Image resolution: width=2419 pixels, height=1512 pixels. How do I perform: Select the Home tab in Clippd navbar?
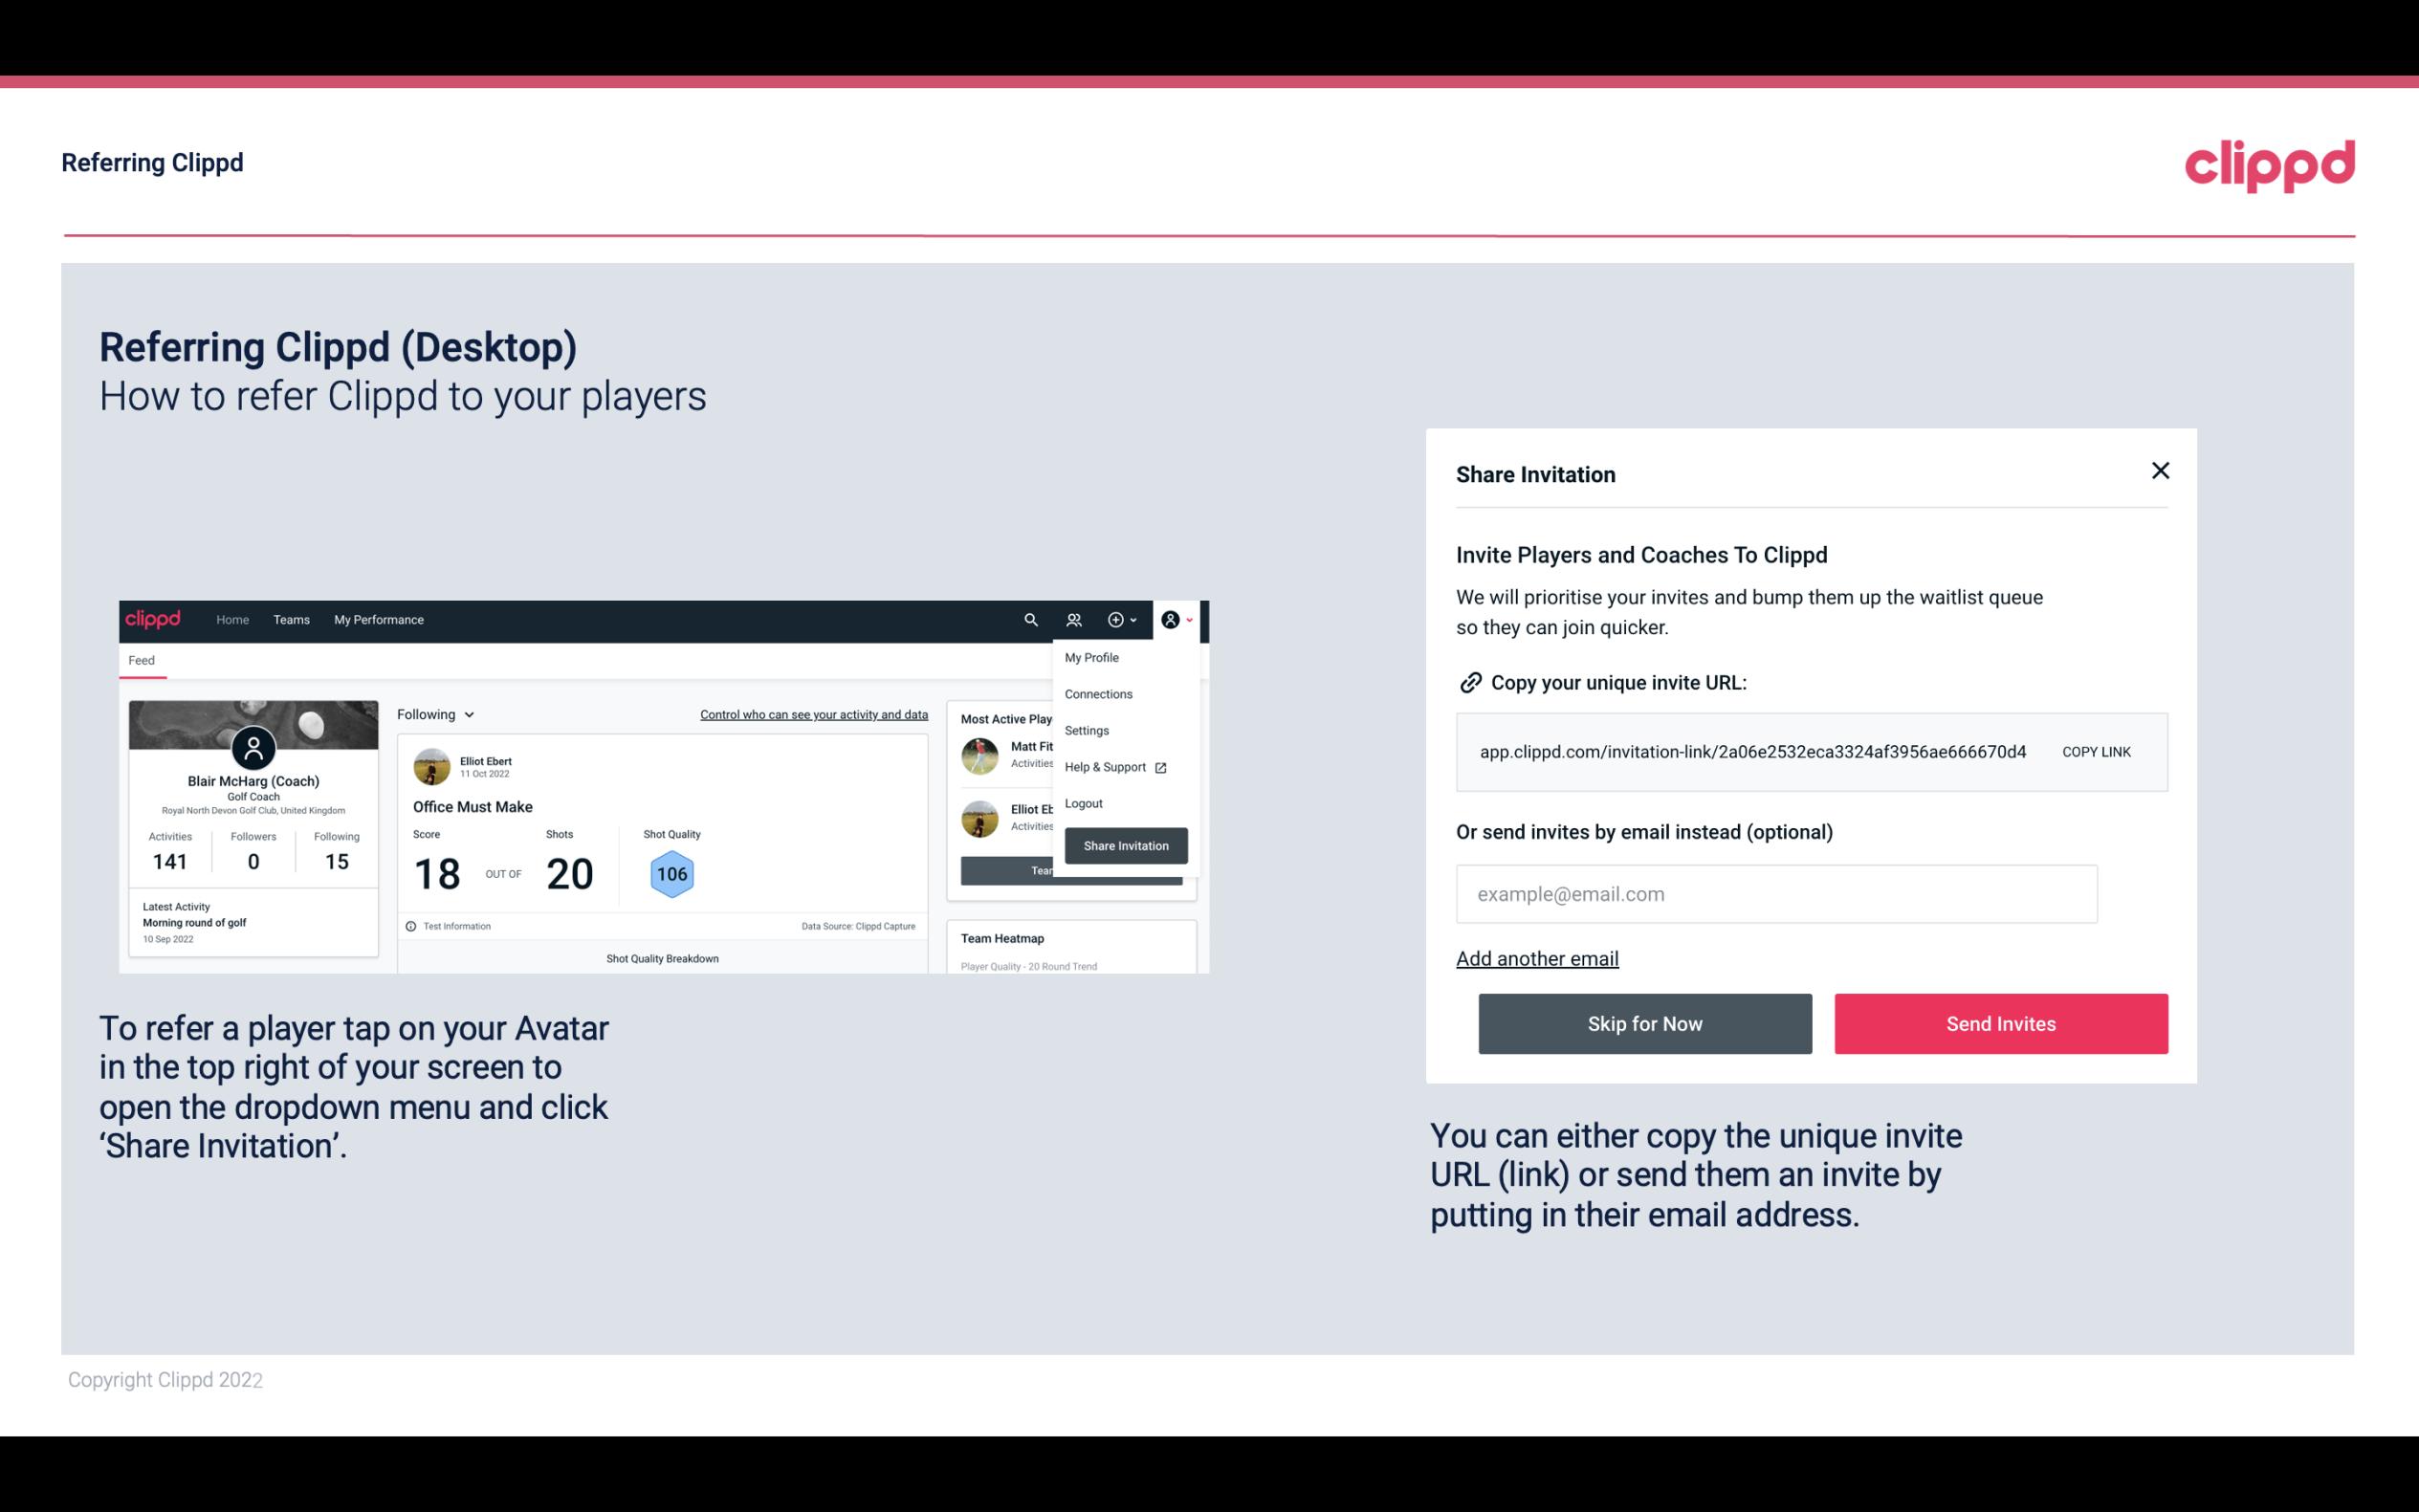[231, 619]
